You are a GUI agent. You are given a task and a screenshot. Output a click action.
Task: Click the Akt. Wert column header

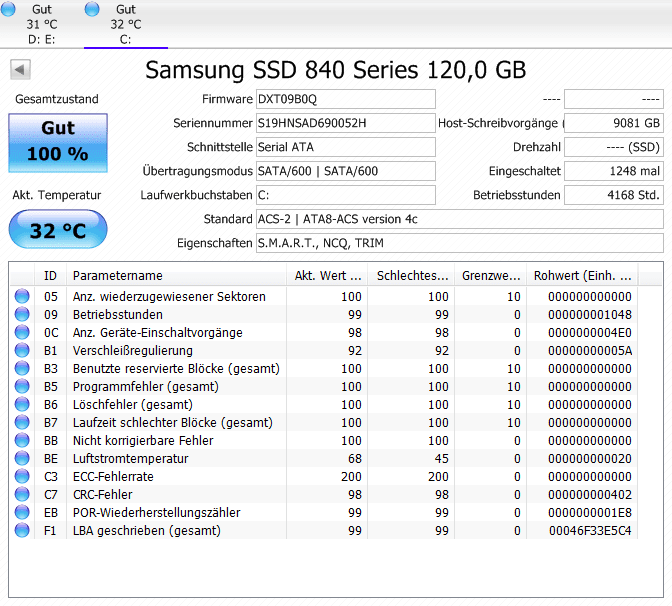(327, 276)
